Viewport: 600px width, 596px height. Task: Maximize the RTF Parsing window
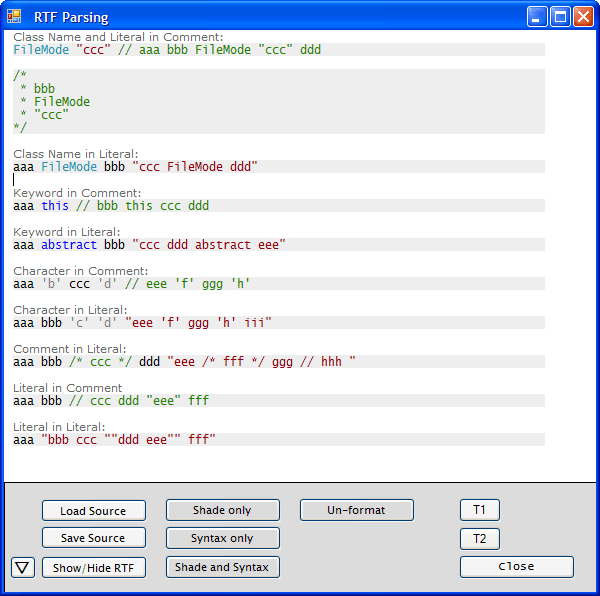coord(560,17)
